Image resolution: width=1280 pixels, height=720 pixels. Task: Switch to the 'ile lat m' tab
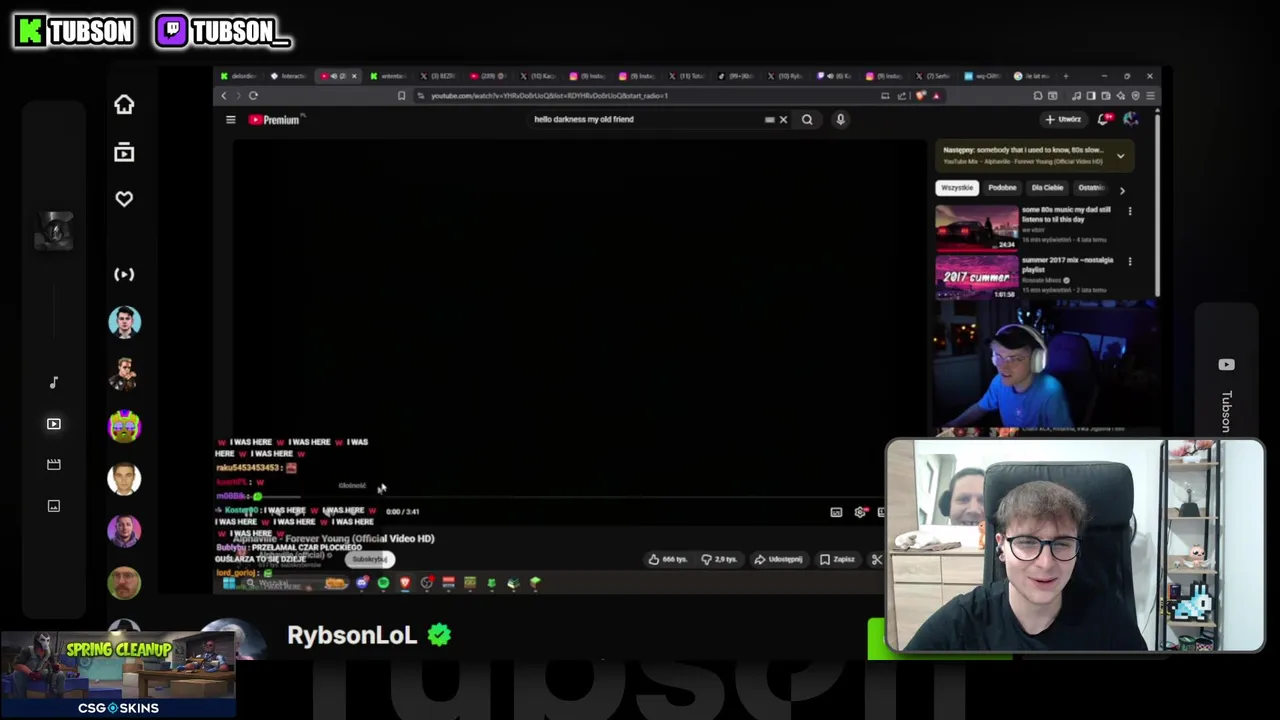(x=1033, y=76)
